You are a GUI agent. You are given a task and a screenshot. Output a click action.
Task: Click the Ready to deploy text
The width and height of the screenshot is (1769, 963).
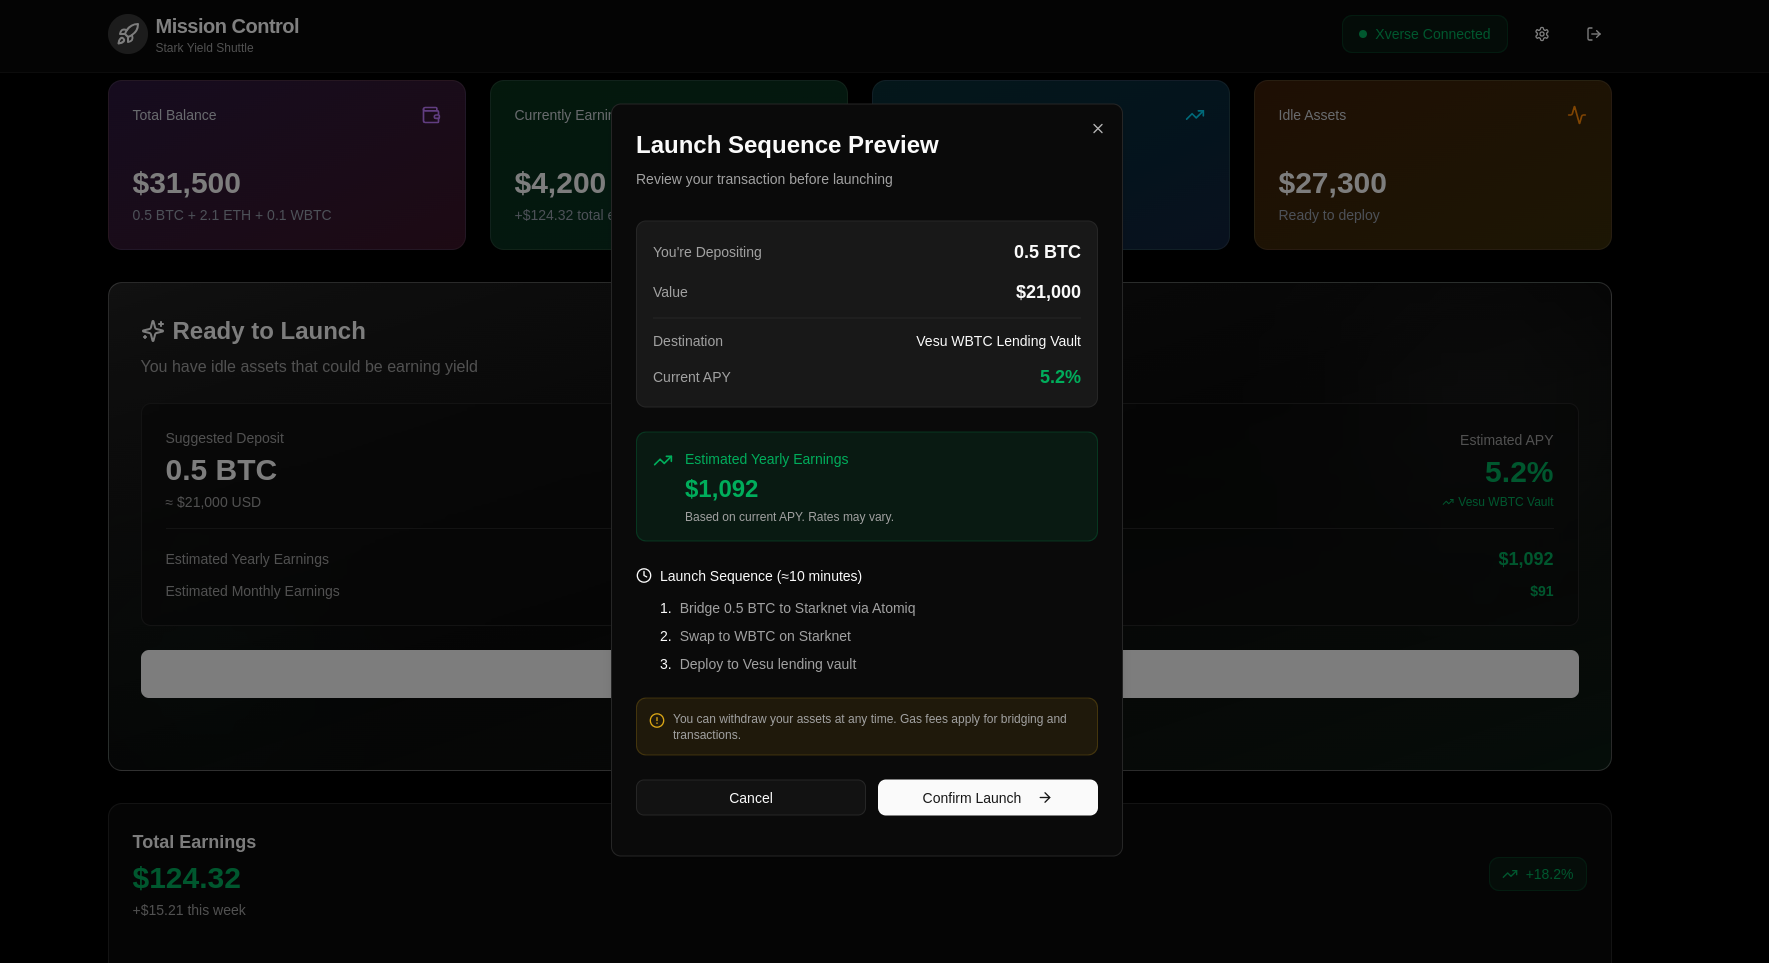(1329, 215)
